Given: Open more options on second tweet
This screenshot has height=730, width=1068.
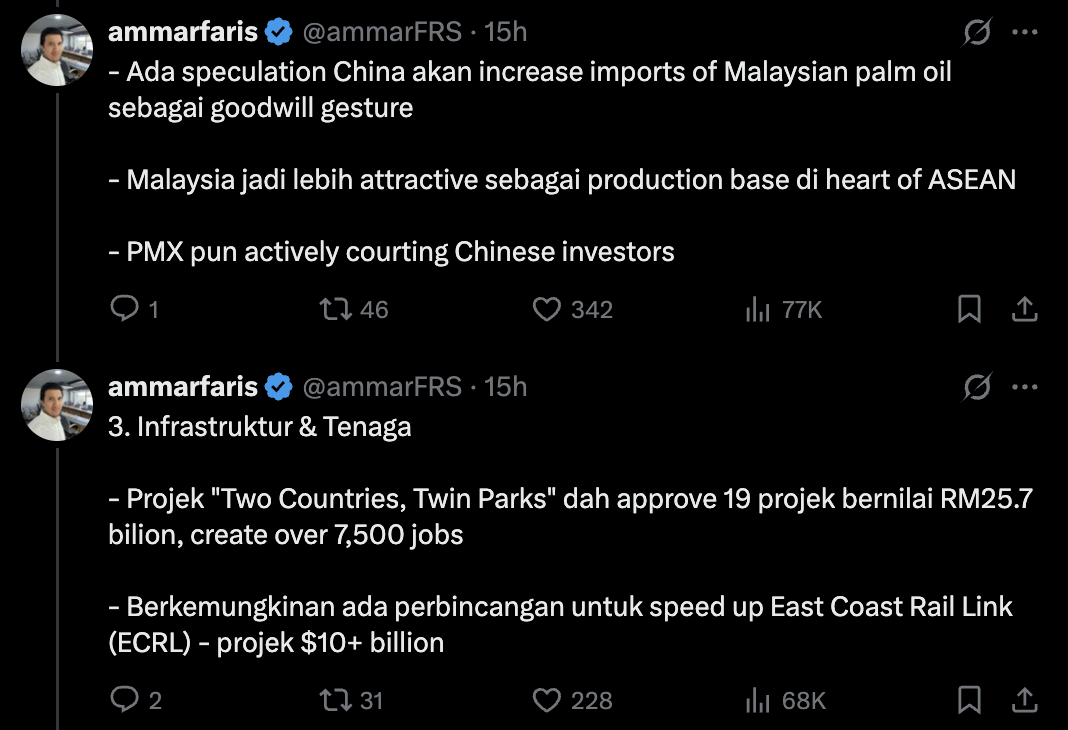Looking at the screenshot, I should (1025, 387).
